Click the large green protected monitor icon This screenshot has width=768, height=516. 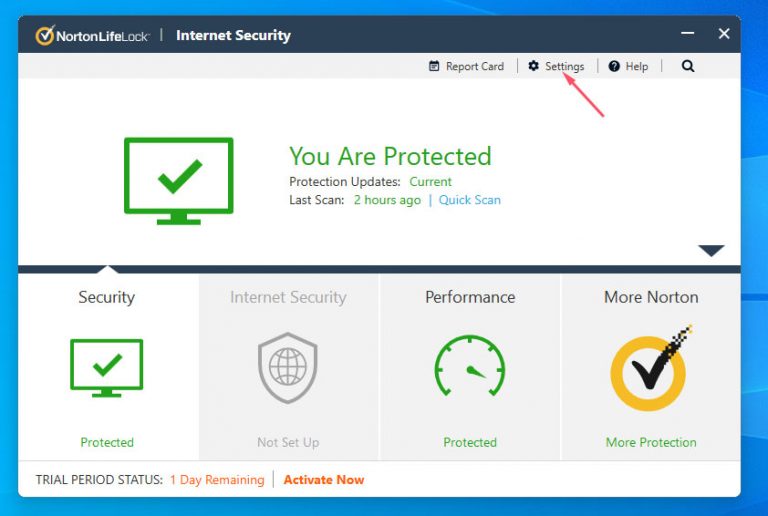coord(178,180)
